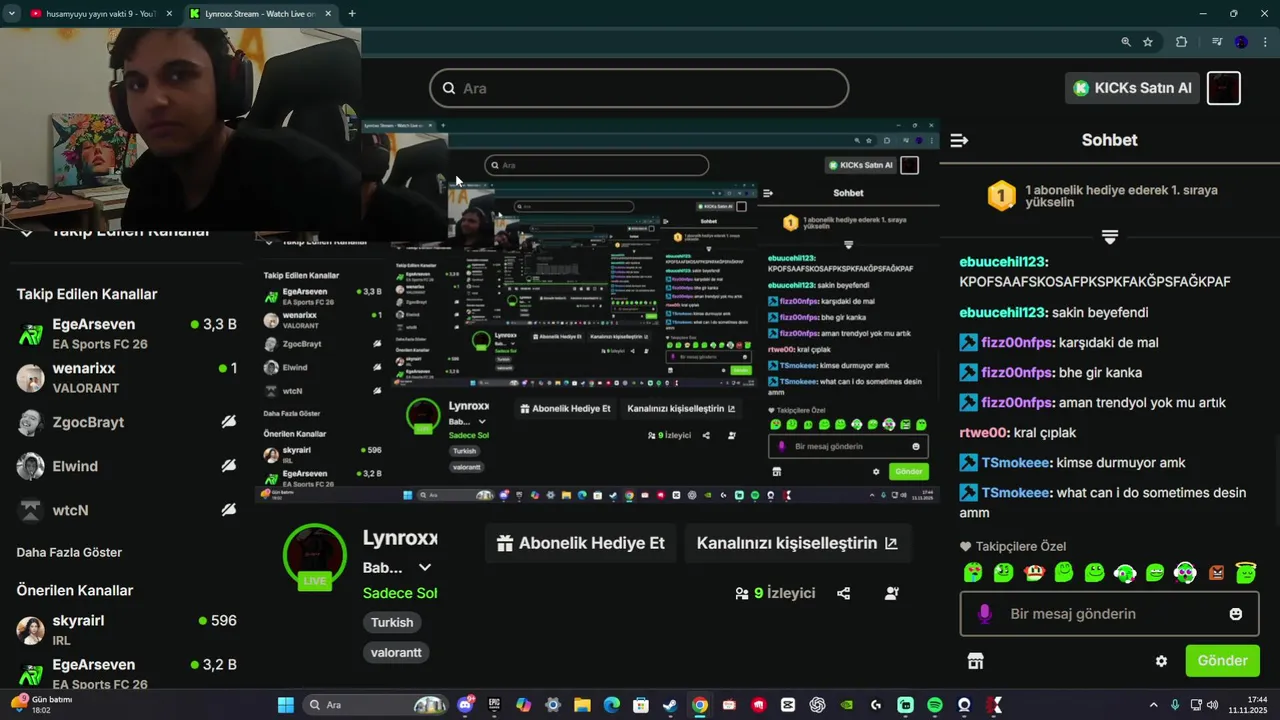Screen dimensions: 1280x720
Task: Open the Chrome extensions puzzle icon
Action: 1181,42
